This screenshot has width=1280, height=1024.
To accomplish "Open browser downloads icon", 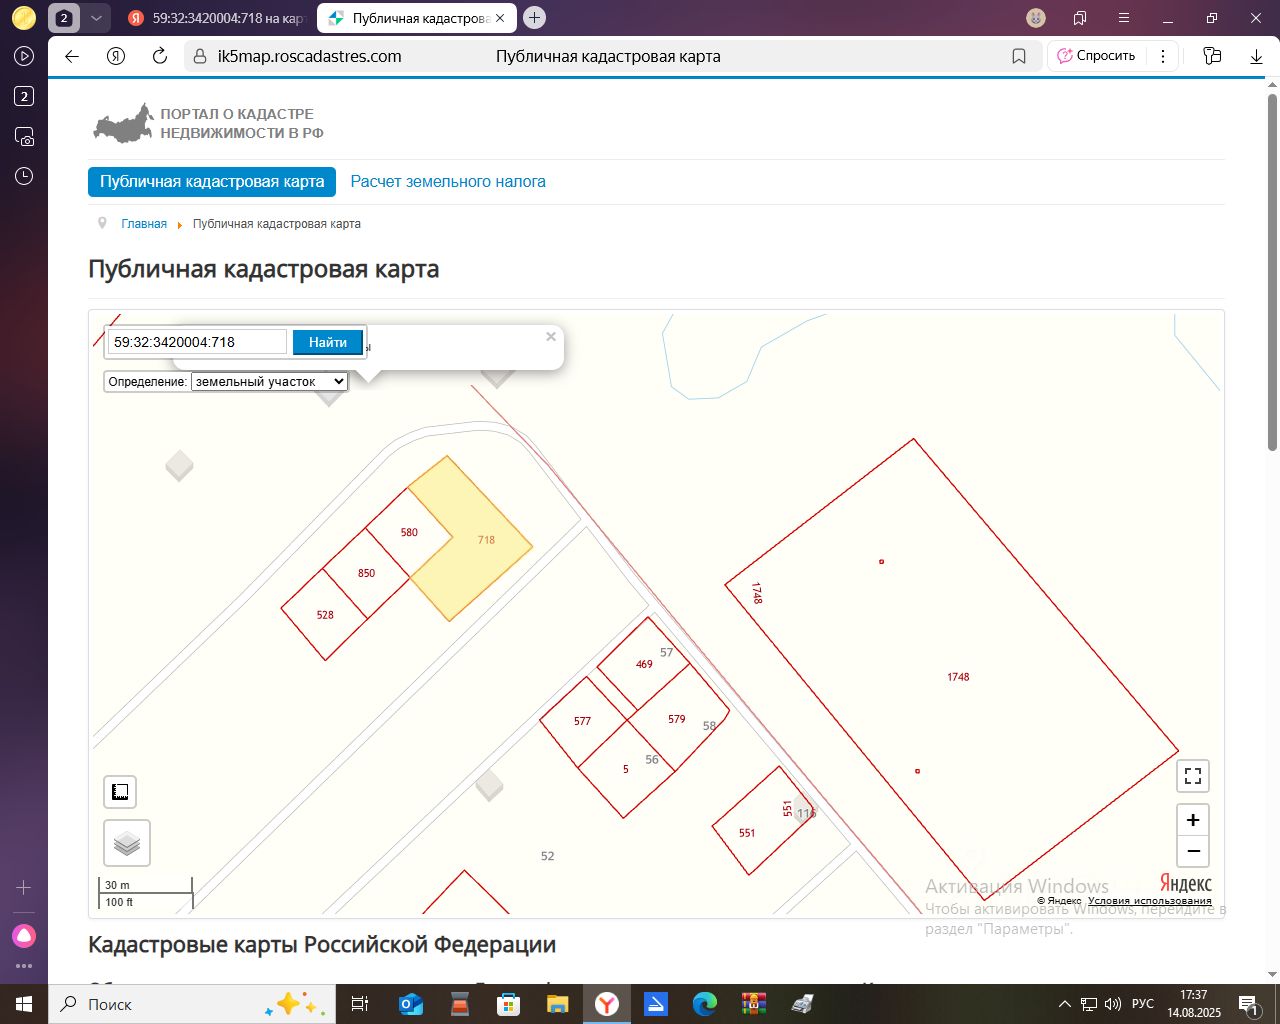I will click(x=1256, y=57).
